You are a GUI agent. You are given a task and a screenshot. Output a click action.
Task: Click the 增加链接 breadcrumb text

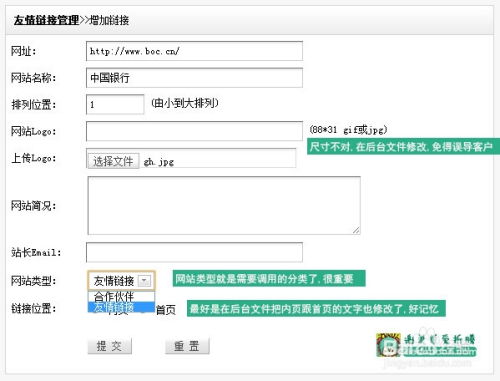pyautogui.click(x=109, y=20)
